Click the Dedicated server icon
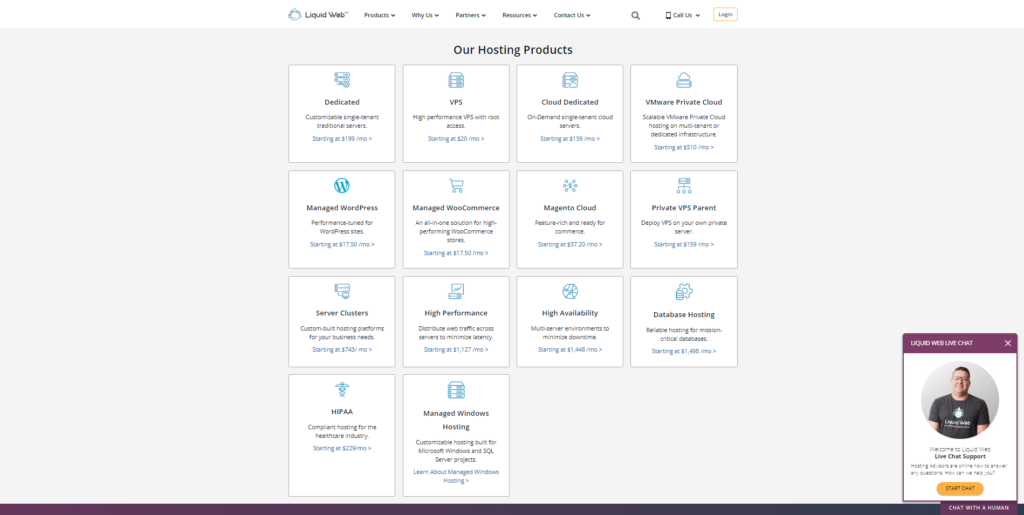The image size is (1024, 515). coord(342,80)
